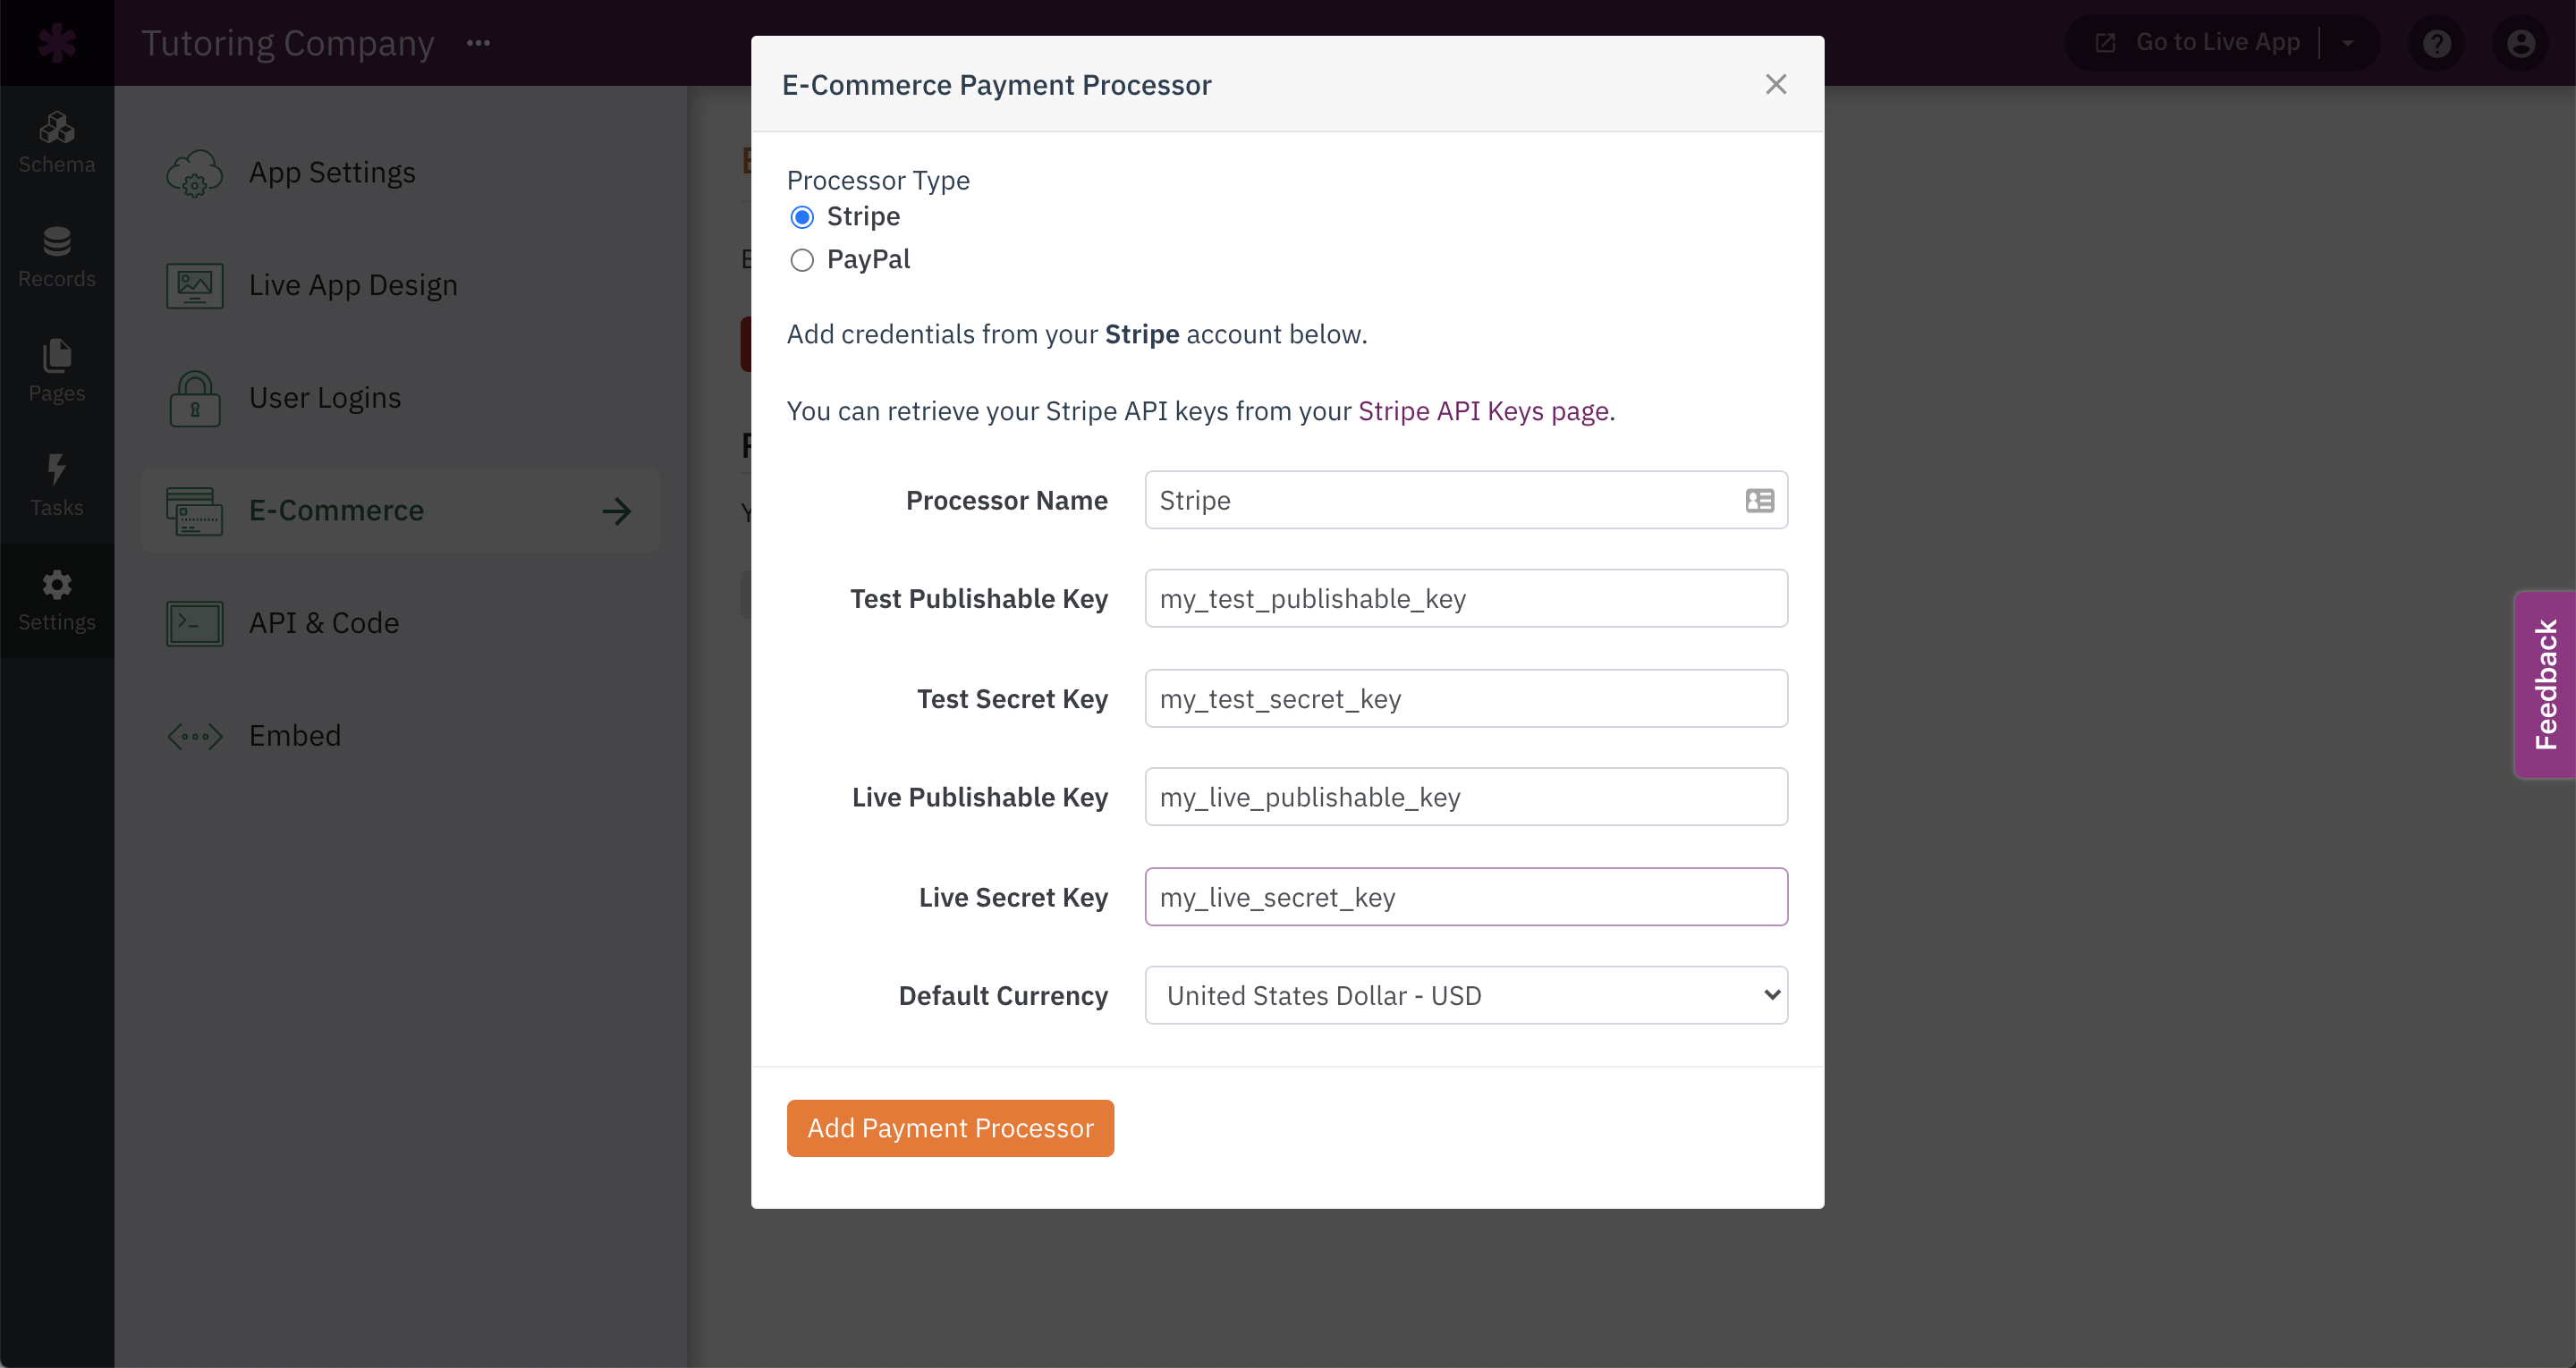Image resolution: width=2576 pixels, height=1368 pixels.
Task: Open the Tutoring Company ellipsis menu
Action: click(x=478, y=43)
